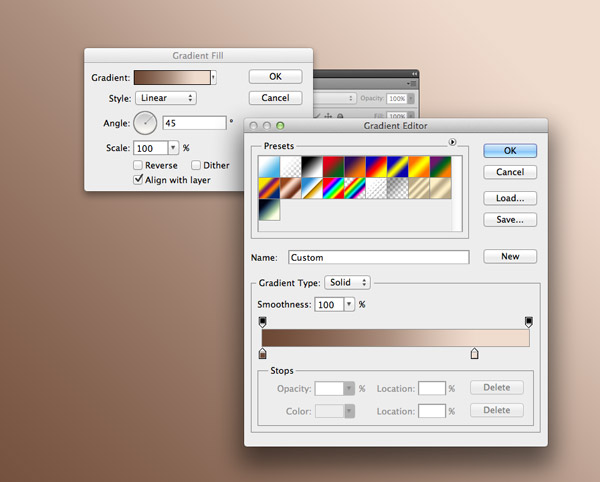Enable the Dither checkbox
600x482 pixels.
197,166
